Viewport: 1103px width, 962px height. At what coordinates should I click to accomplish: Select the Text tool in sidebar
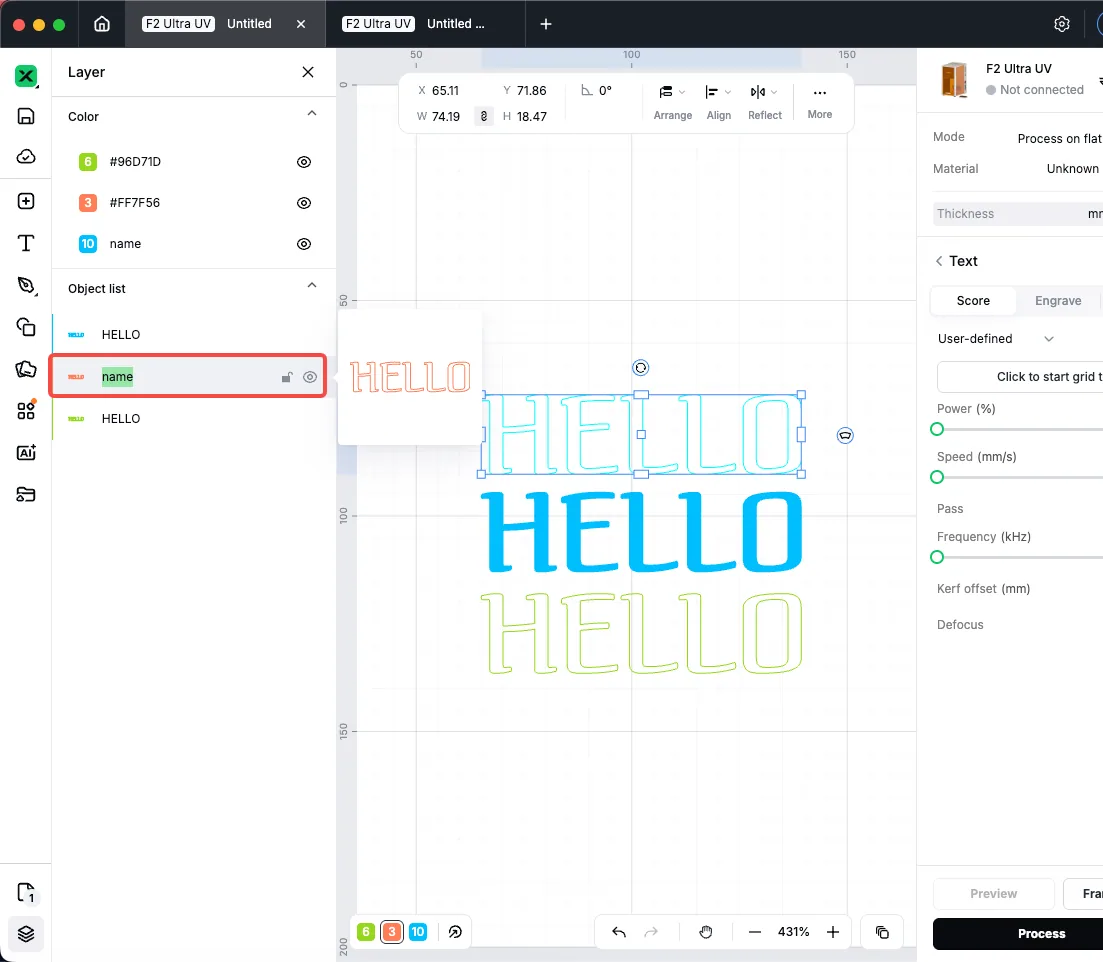coord(26,243)
